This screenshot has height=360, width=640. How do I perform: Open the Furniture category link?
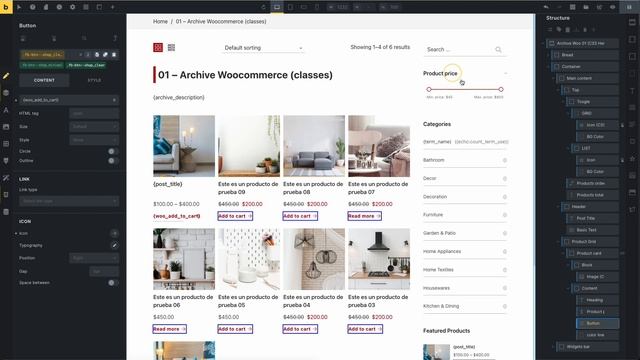(x=433, y=215)
